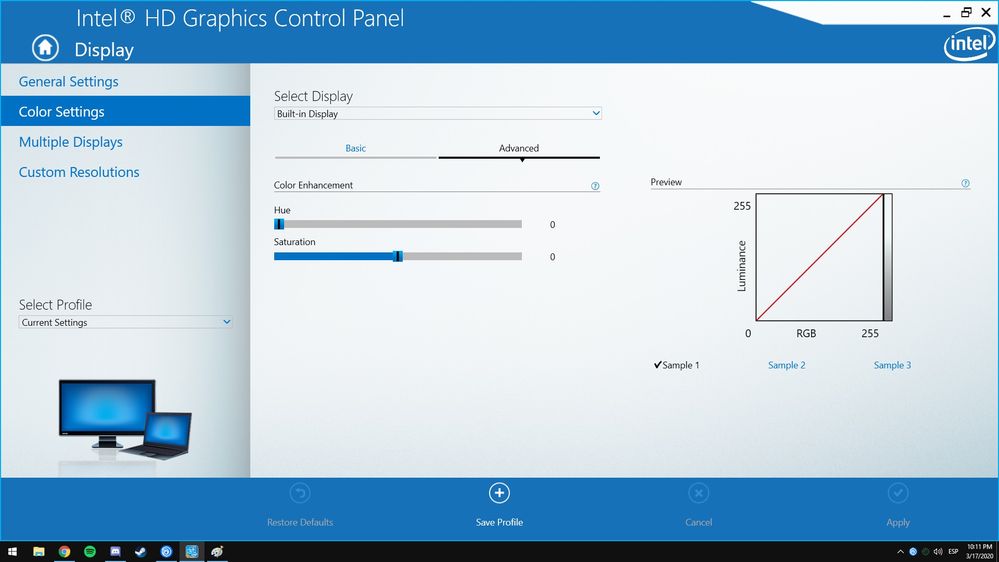The height and width of the screenshot is (562, 999).
Task: Go to the Home screen icon
Action: pos(45,48)
